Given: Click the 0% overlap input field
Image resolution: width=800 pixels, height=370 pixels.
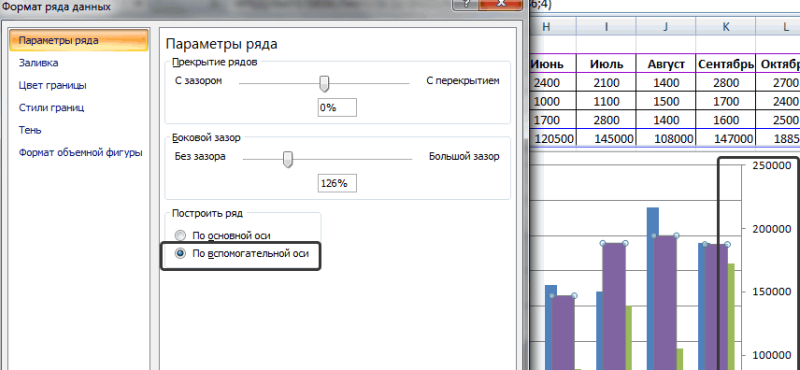Looking at the screenshot, I should tap(337, 108).
